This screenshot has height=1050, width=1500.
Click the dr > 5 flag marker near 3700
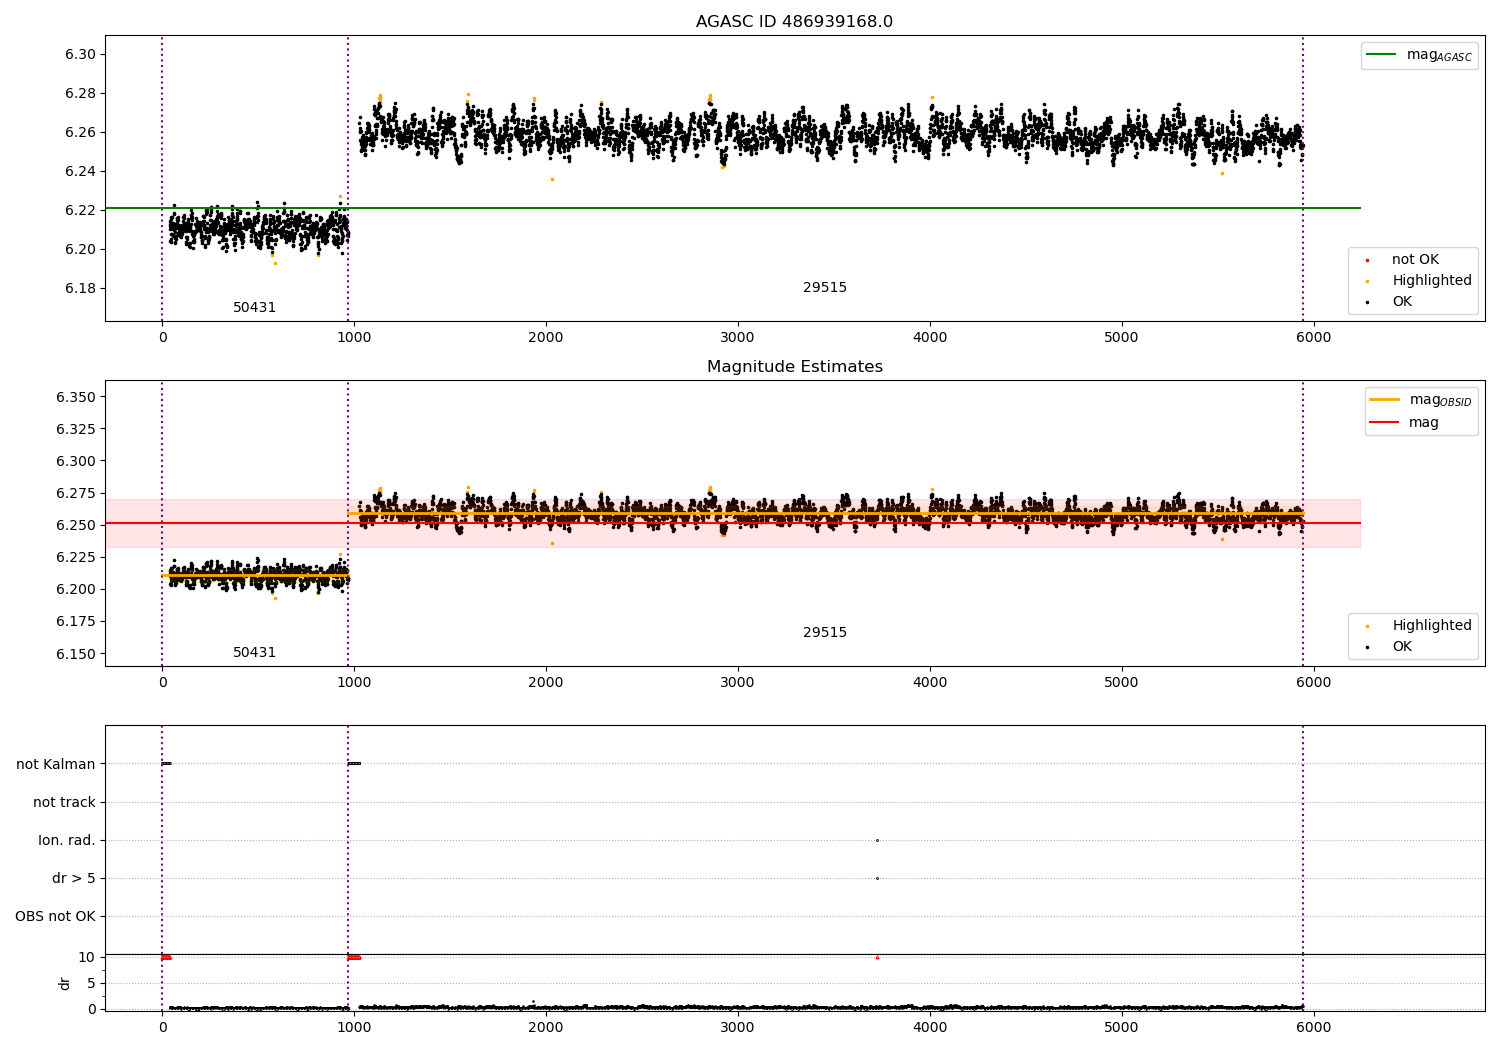point(877,878)
